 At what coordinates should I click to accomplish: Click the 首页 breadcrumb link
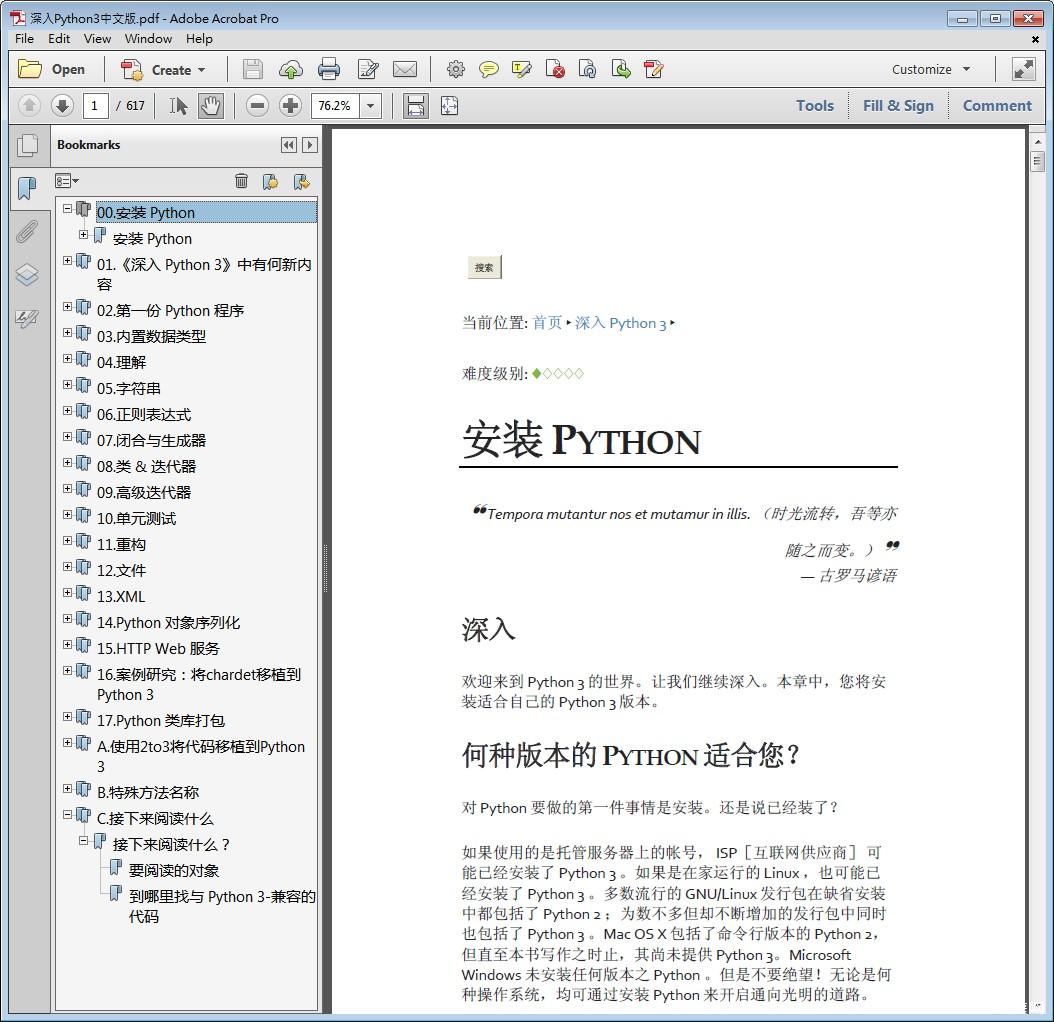(x=547, y=323)
